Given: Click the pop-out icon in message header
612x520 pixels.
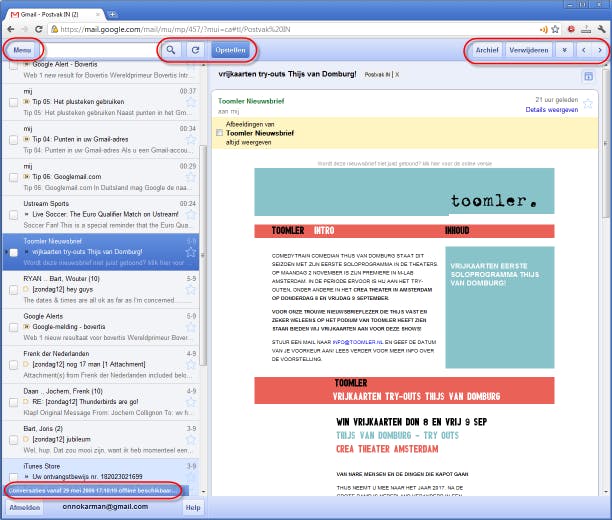Looking at the screenshot, I should 588,76.
